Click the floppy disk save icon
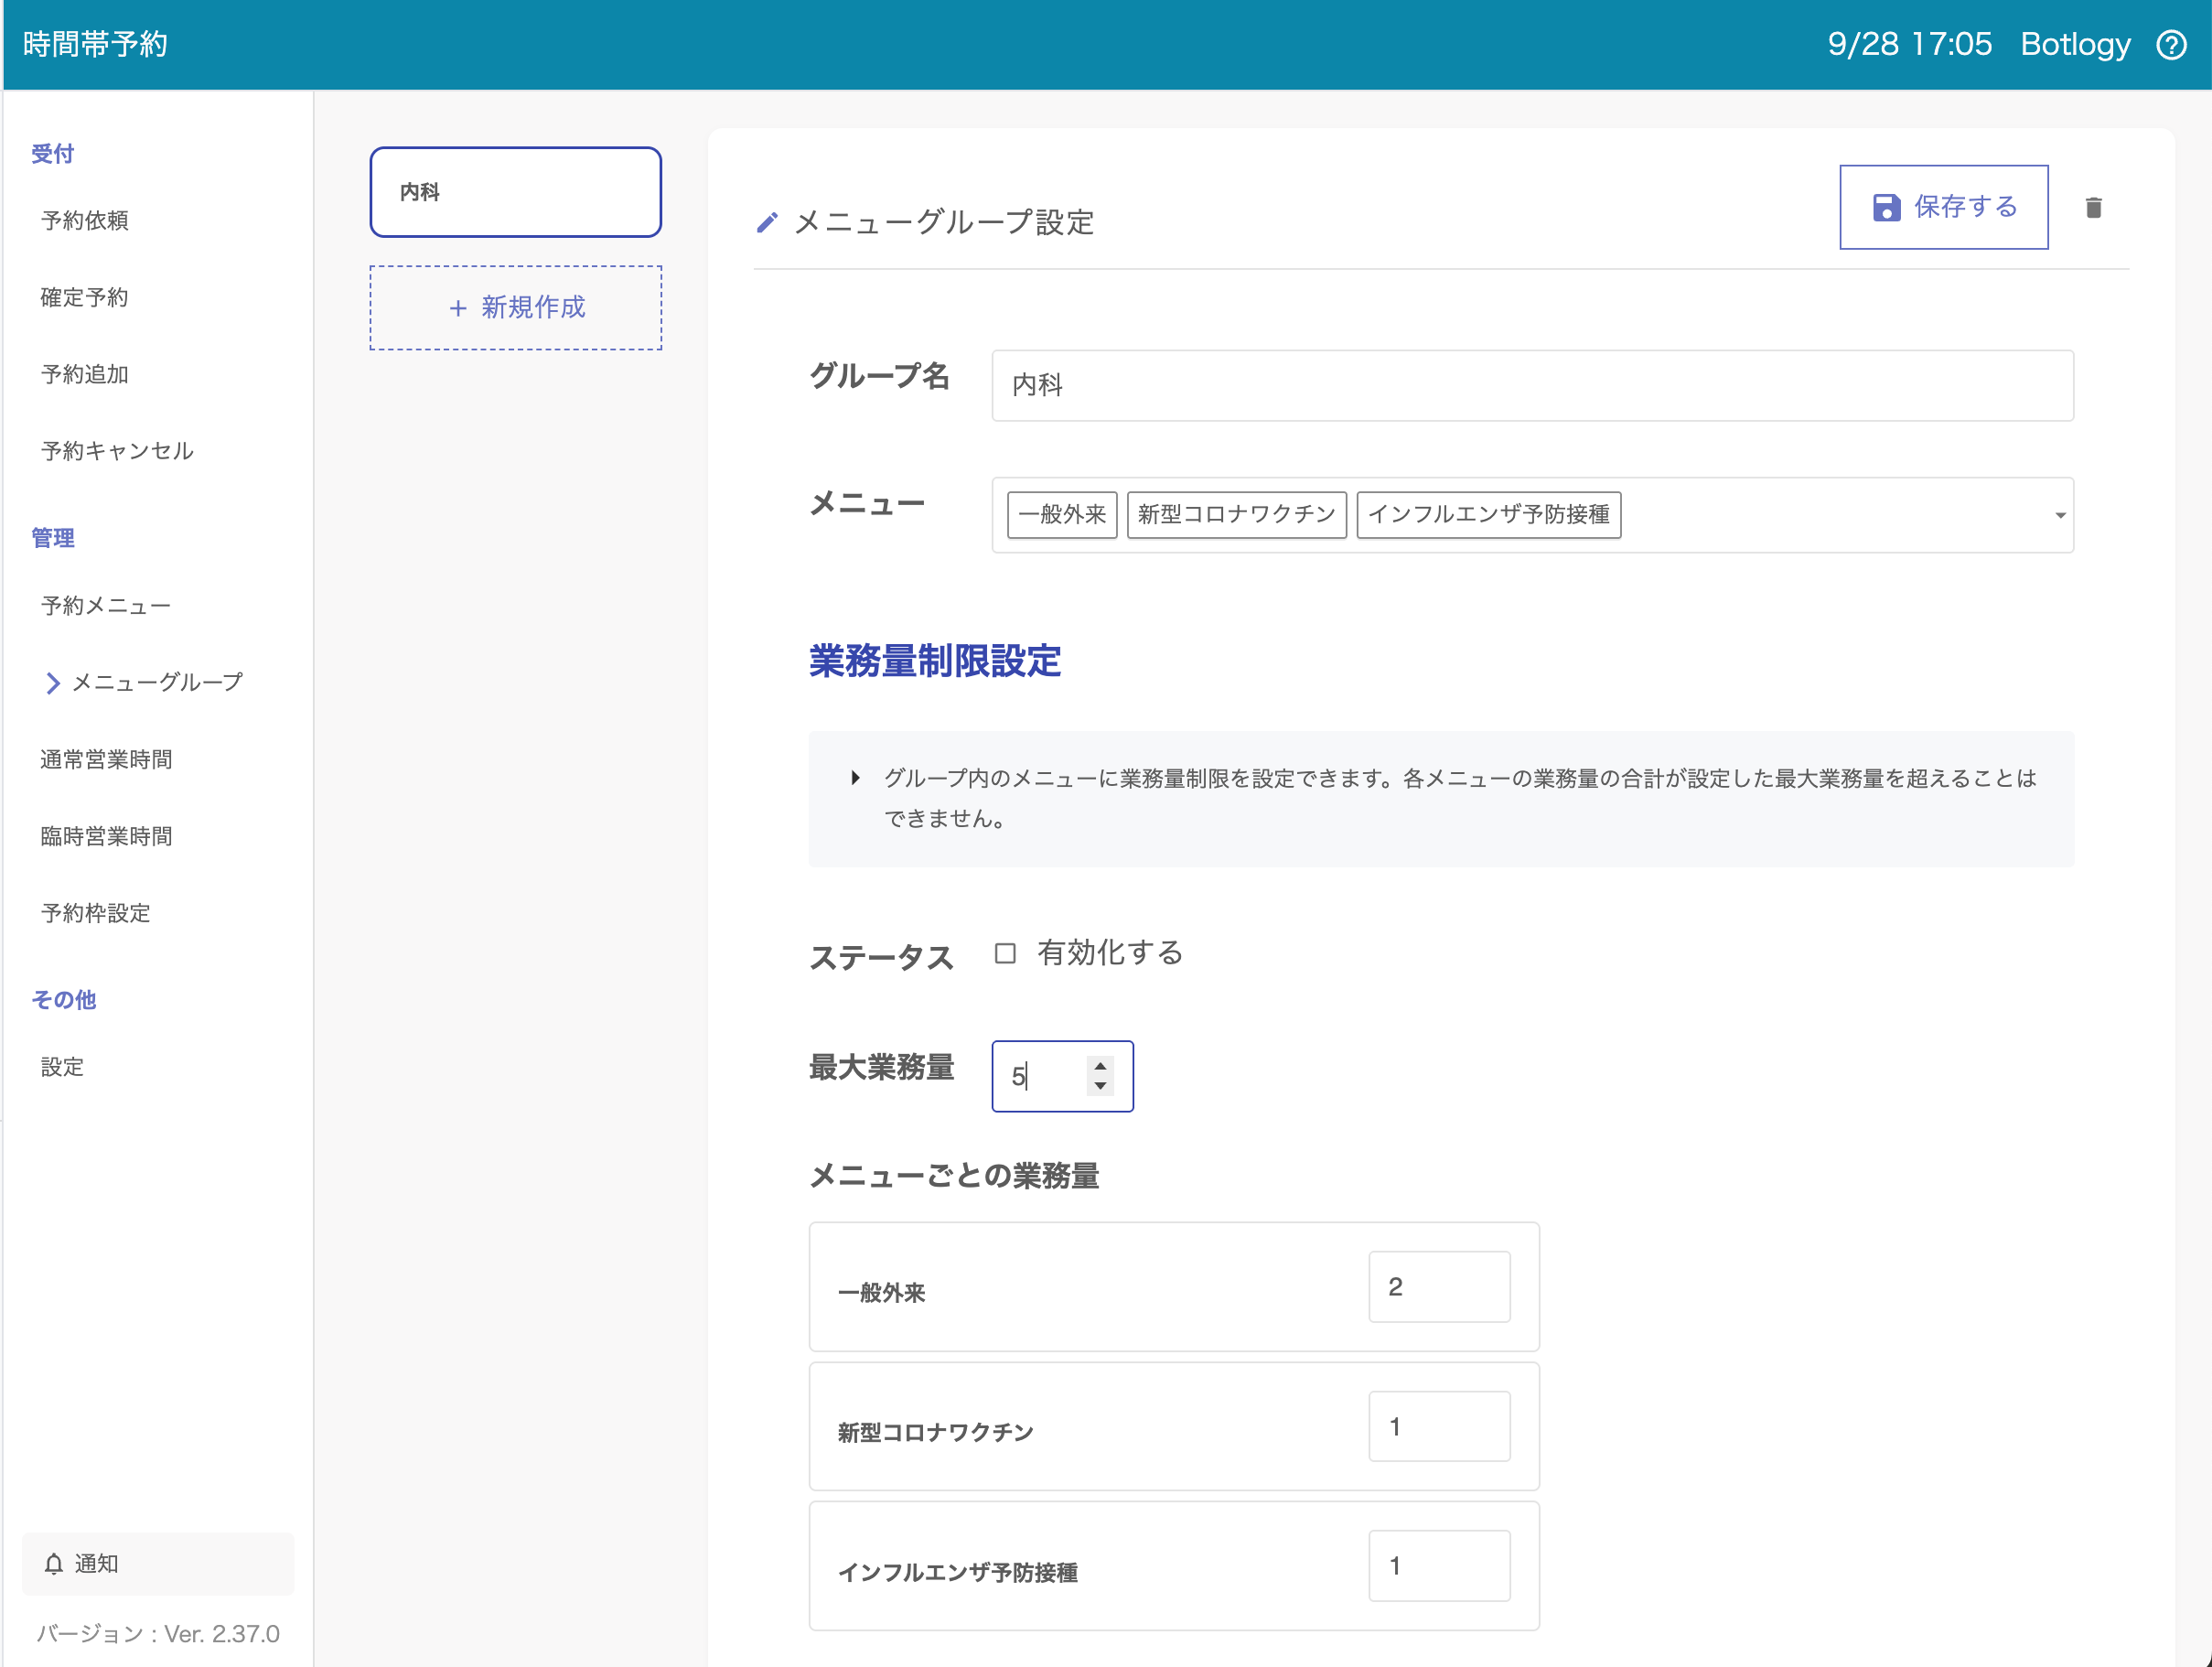Image resolution: width=2212 pixels, height=1667 pixels. [x=1886, y=207]
